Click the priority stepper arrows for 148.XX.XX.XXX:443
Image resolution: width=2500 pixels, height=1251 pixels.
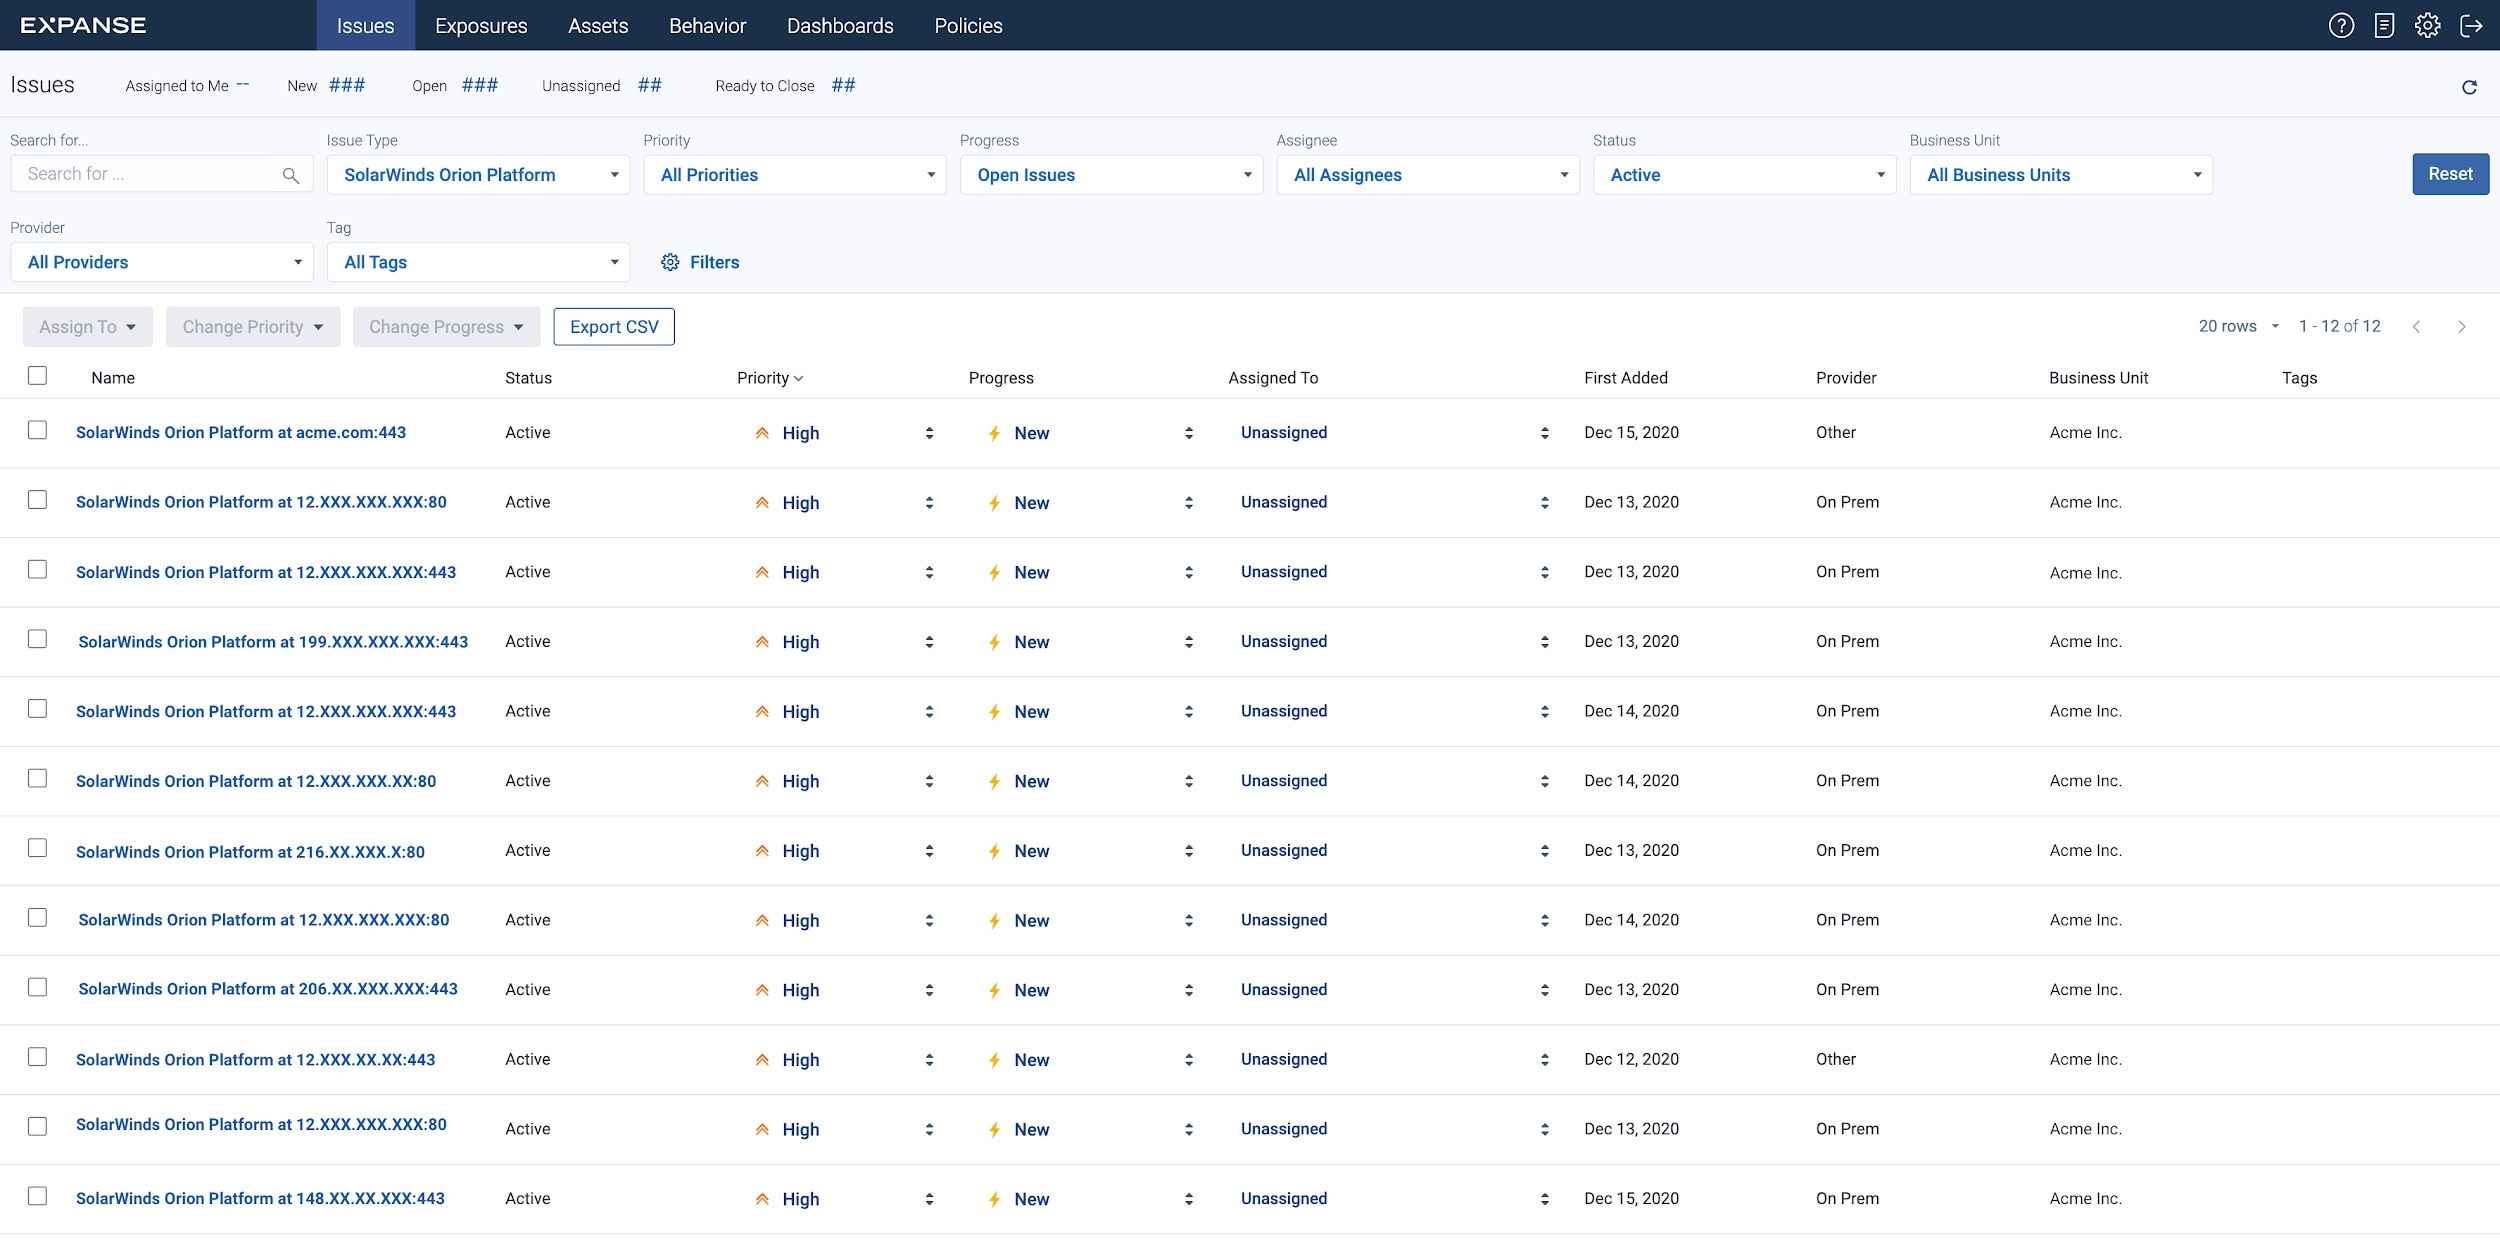(929, 1199)
